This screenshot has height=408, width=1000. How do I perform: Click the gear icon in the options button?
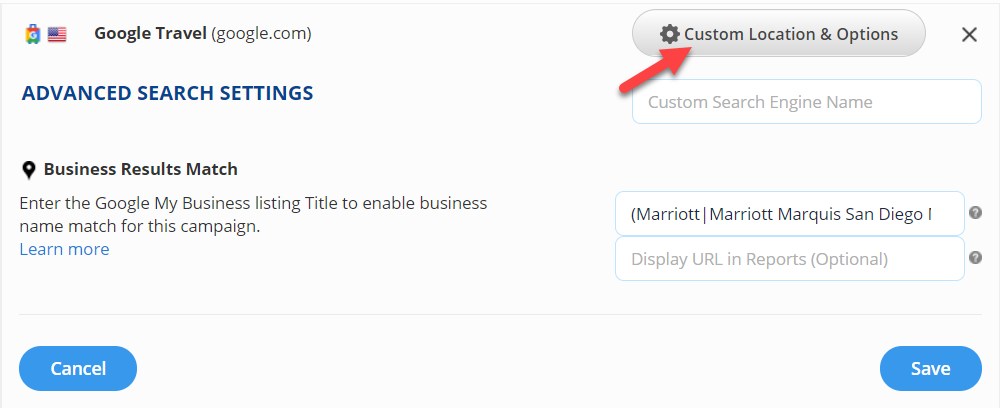(670, 34)
